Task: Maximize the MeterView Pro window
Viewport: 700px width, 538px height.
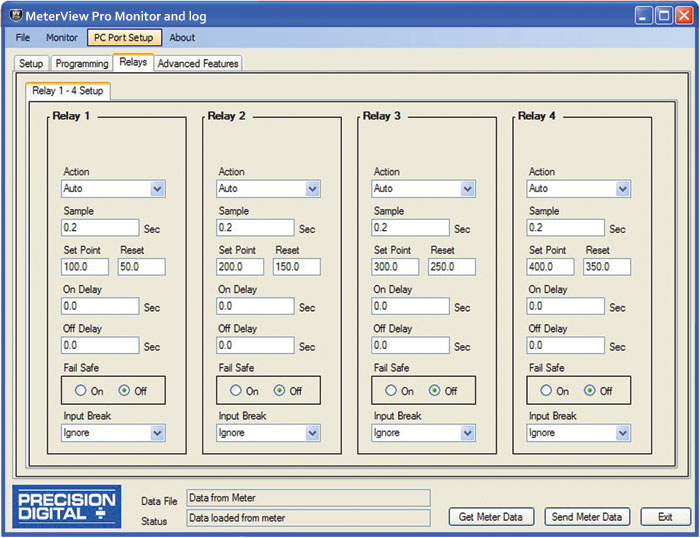Action: point(664,16)
